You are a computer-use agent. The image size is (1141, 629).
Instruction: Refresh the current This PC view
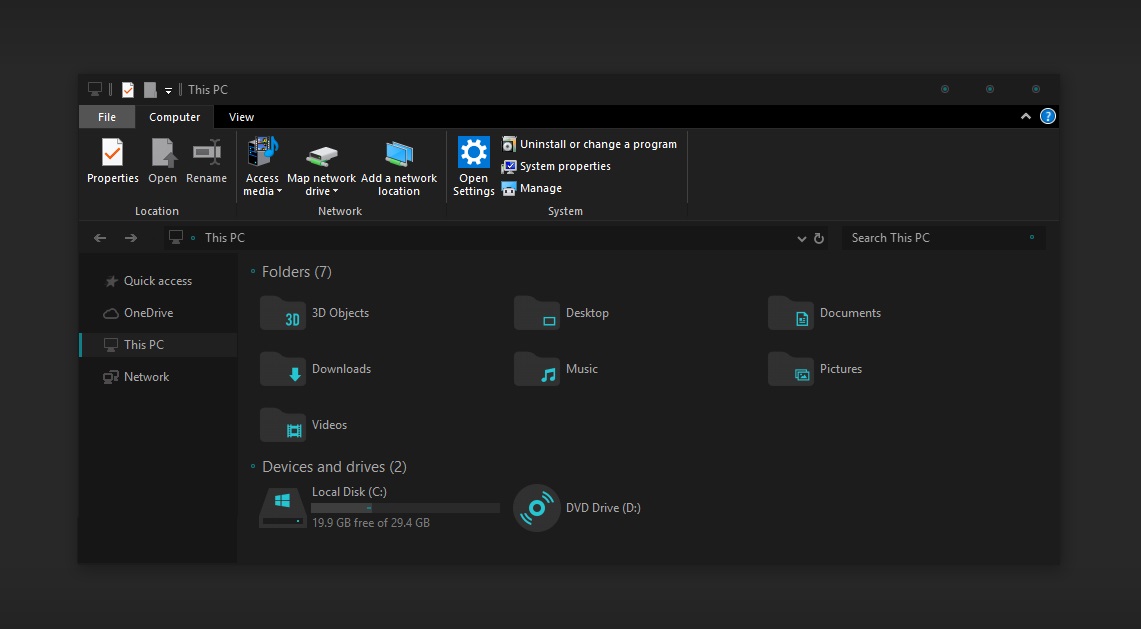tap(819, 238)
